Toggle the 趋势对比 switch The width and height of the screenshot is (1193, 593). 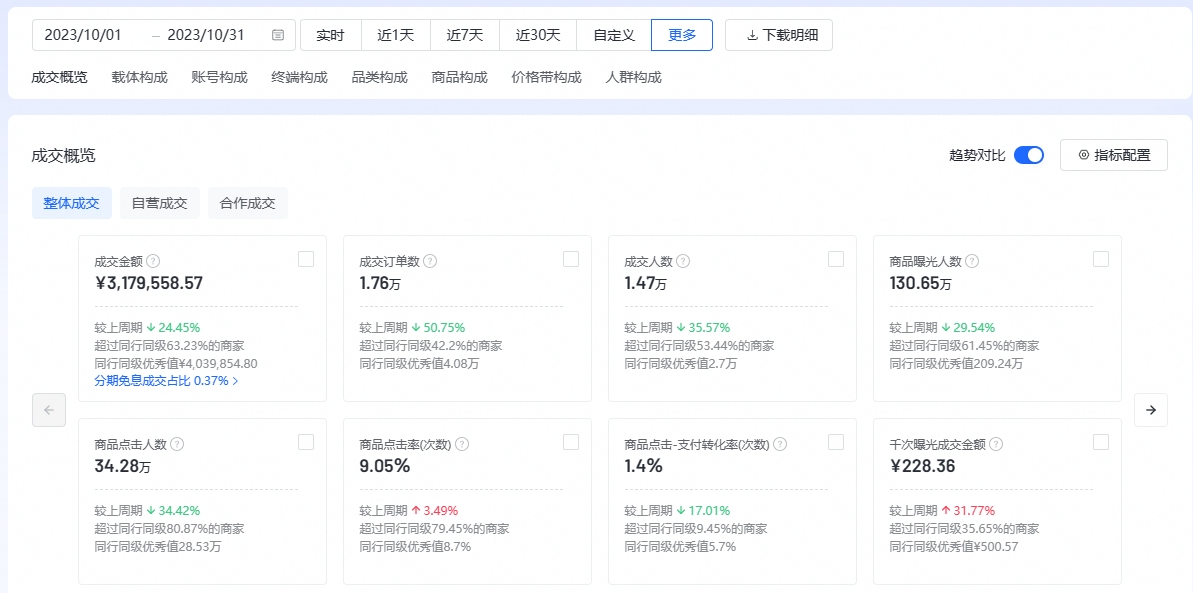(x=1028, y=155)
